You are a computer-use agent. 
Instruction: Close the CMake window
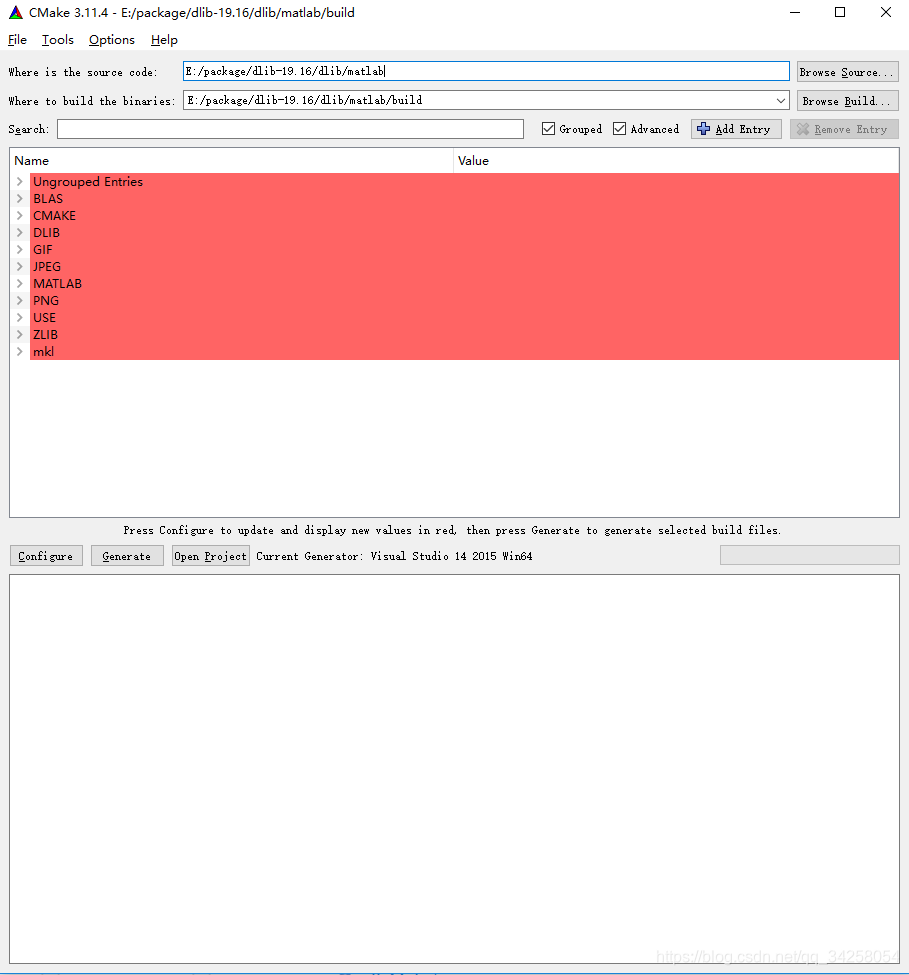(886, 12)
